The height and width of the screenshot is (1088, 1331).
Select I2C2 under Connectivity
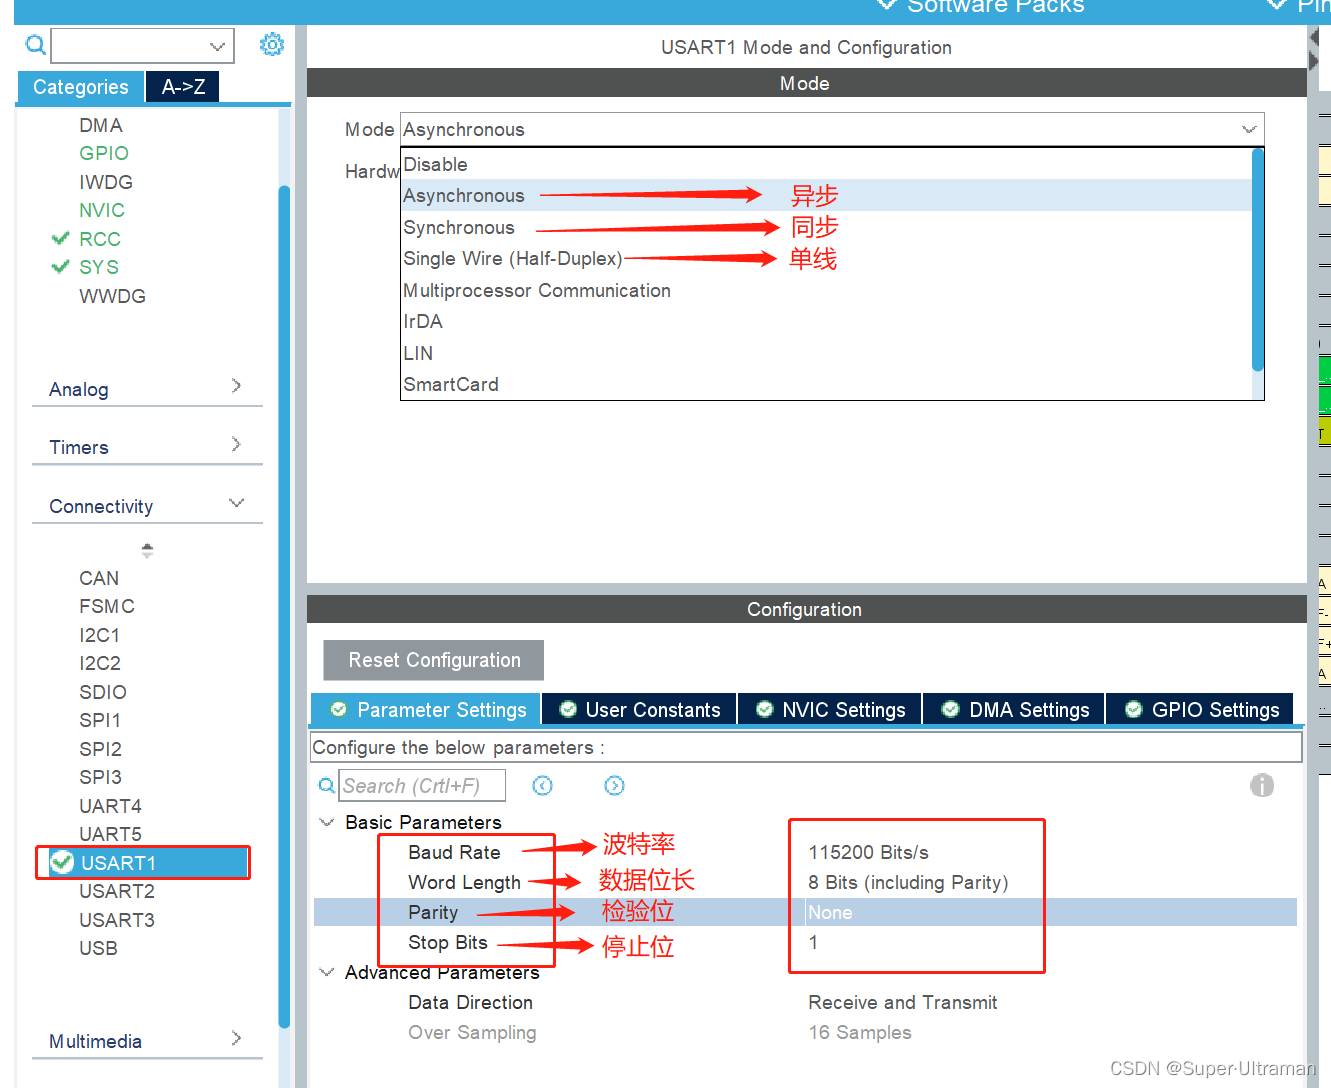pyautogui.click(x=100, y=663)
